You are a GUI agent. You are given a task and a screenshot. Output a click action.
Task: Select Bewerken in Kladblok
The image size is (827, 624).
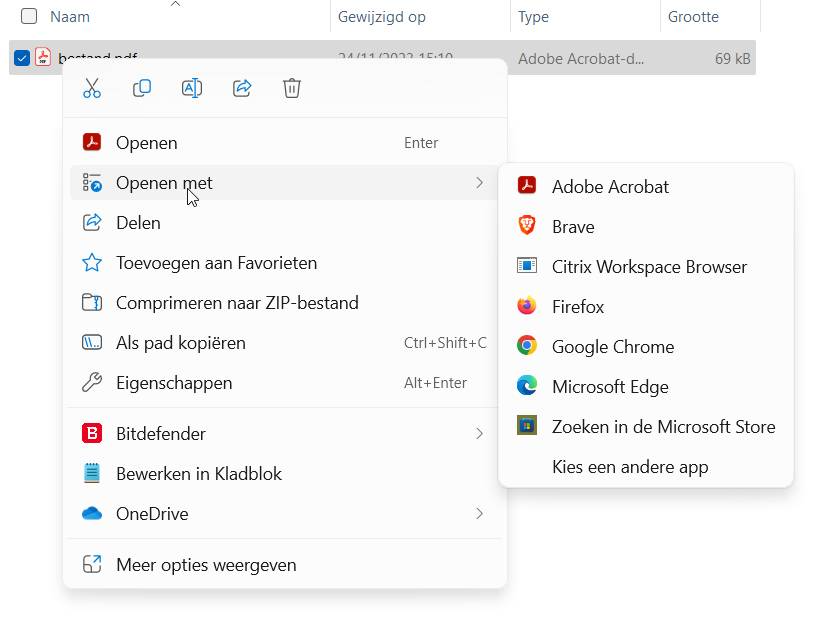pyautogui.click(x=285, y=474)
